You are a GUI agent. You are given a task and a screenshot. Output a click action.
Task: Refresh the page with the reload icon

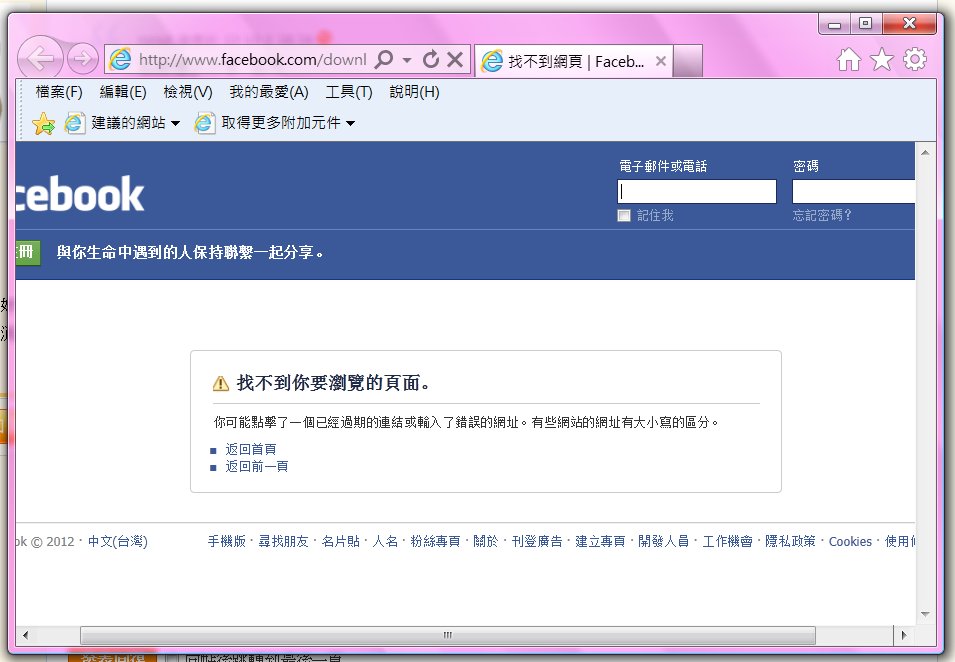[x=431, y=59]
